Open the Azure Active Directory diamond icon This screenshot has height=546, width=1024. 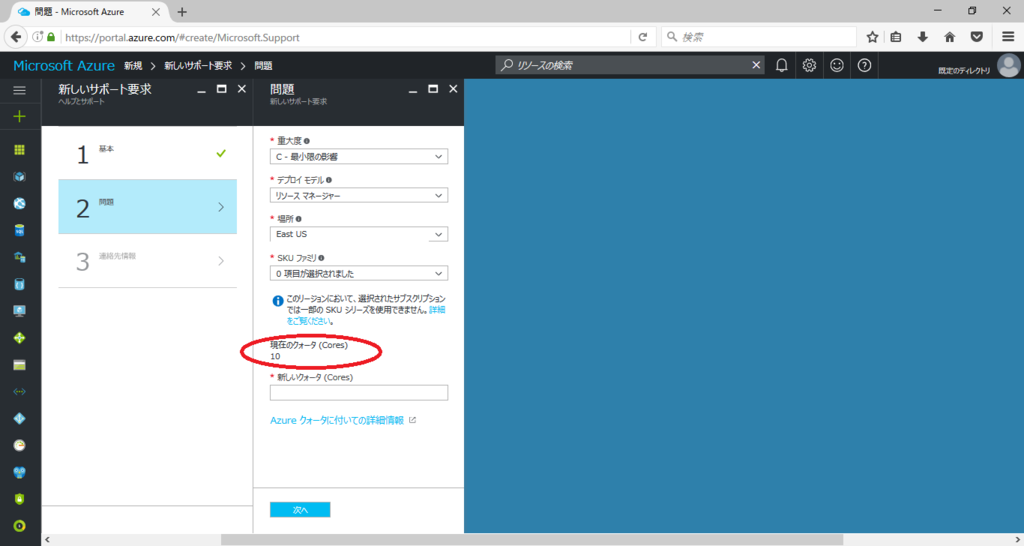click(x=20, y=419)
